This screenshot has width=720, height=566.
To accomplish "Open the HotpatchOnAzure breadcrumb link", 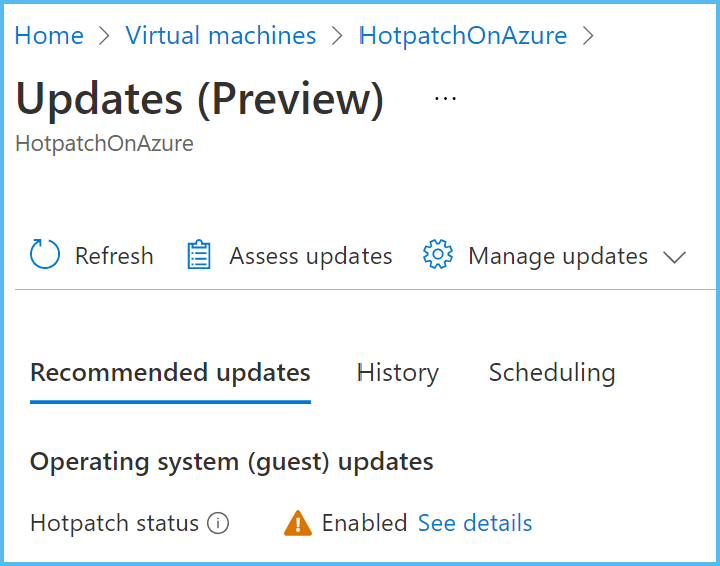I will 463,36.
